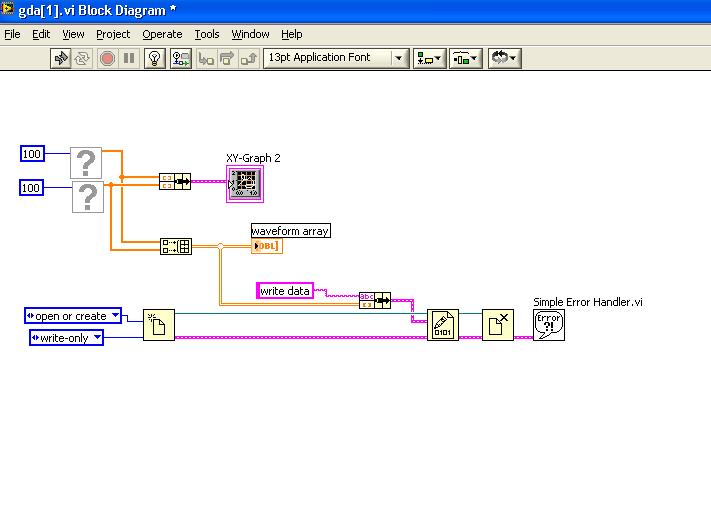This screenshot has height=512, width=711.
Task: Open the Window menu
Action: [250, 34]
